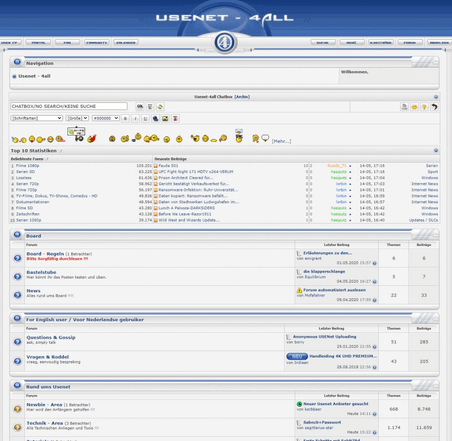Insert an image using the picture icon
This screenshot has width=452, height=441.
(165, 118)
